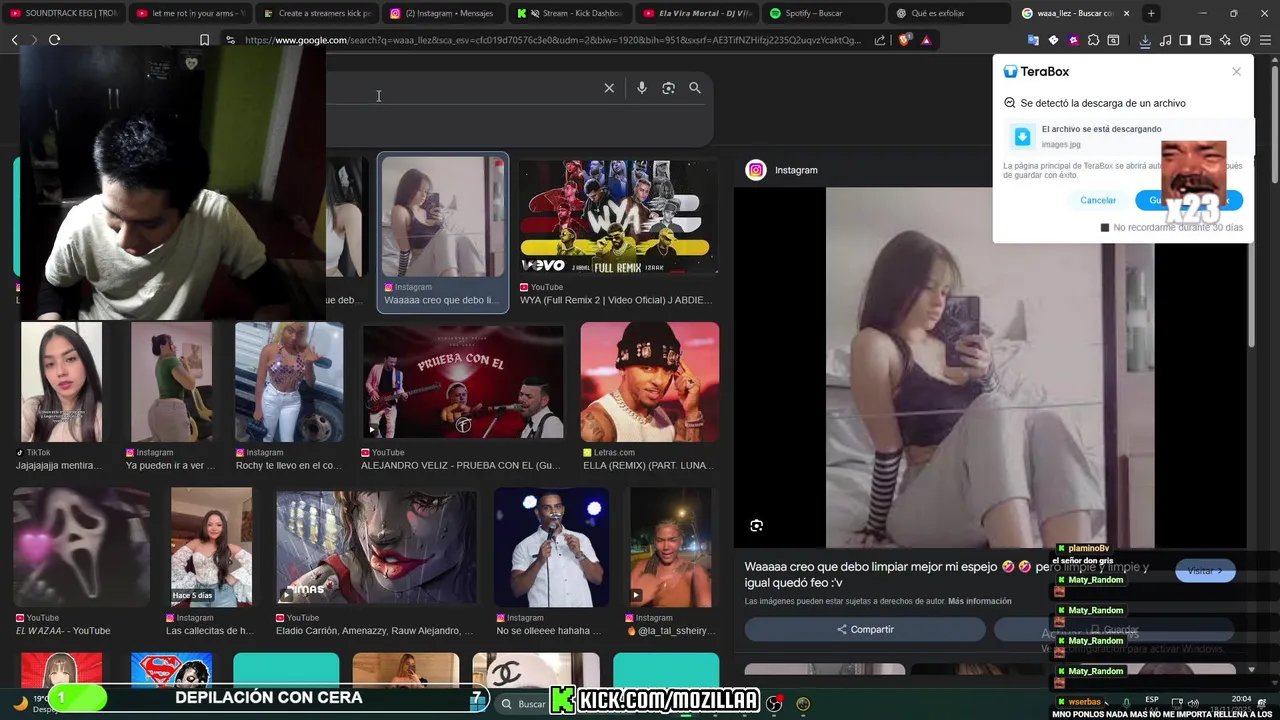The height and width of the screenshot is (720, 1280).
Task: Open the selected Waaaaa creo que debo thumbnail
Action: tap(443, 217)
